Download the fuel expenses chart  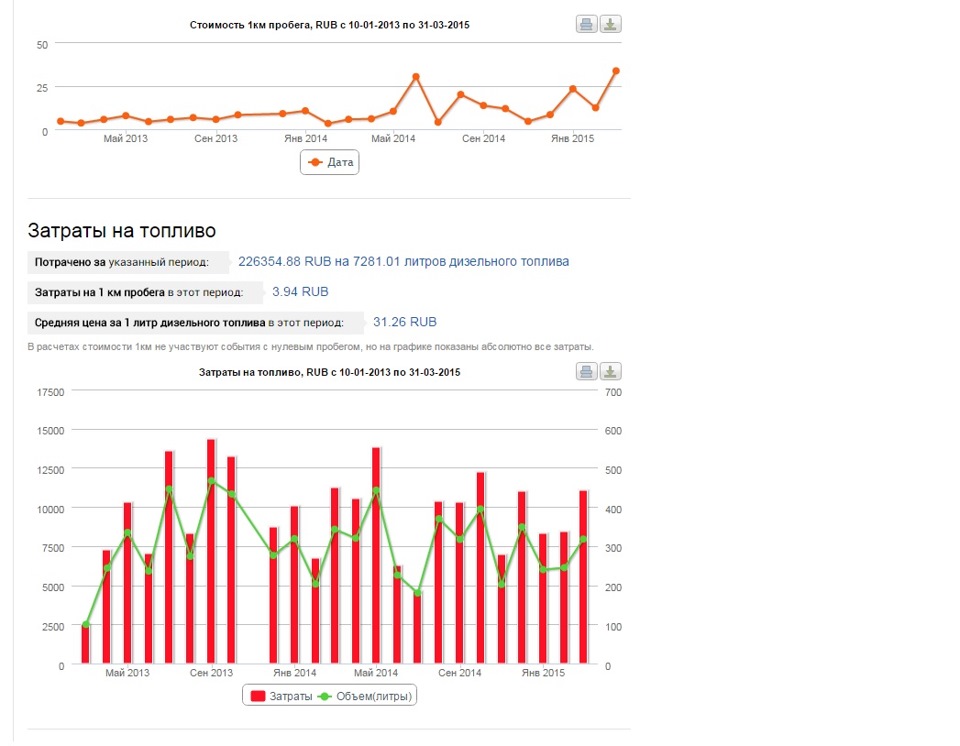click(610, 371)
